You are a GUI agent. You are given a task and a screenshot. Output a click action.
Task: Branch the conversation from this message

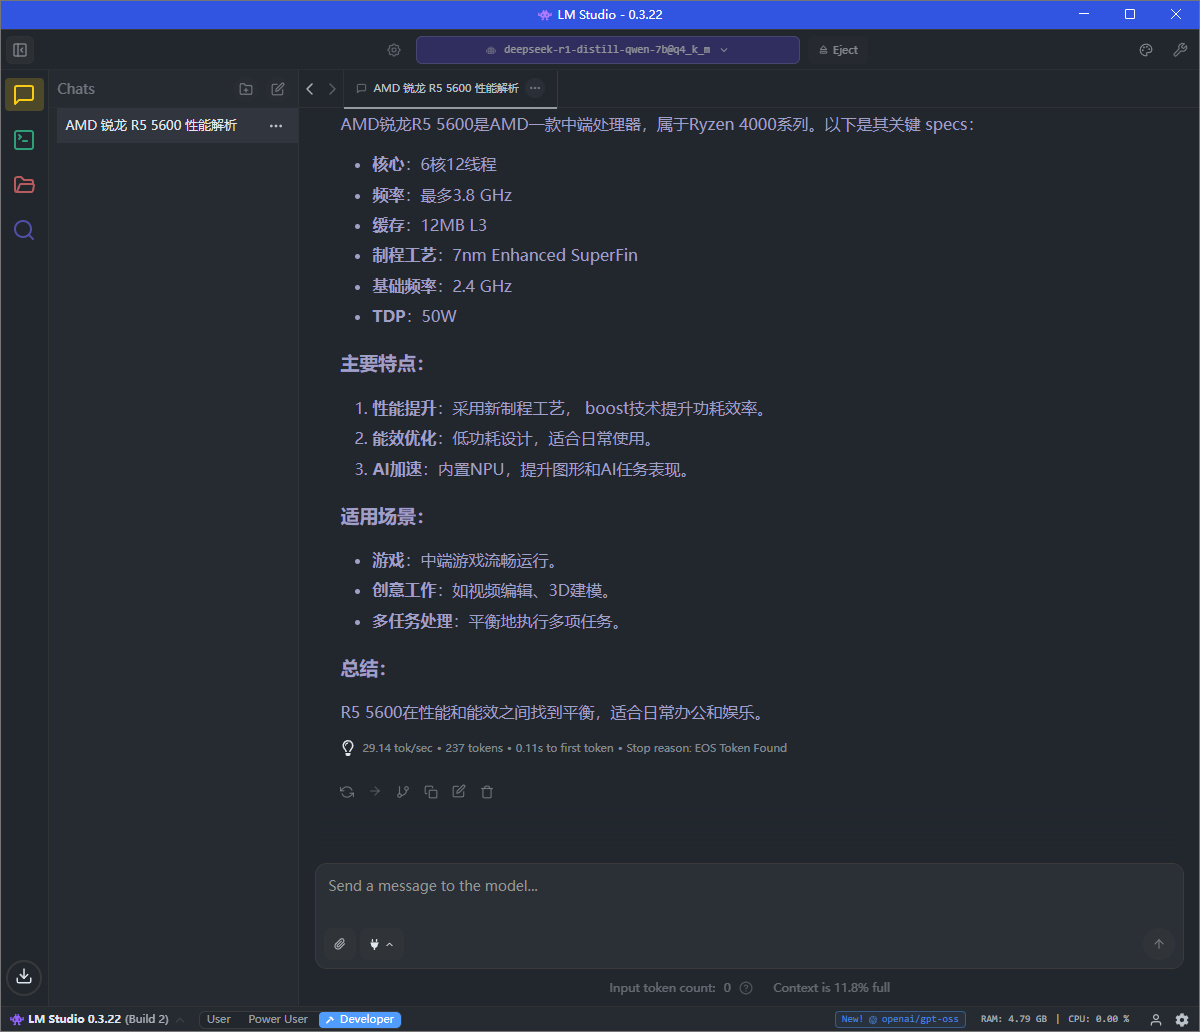click(403, 792)
